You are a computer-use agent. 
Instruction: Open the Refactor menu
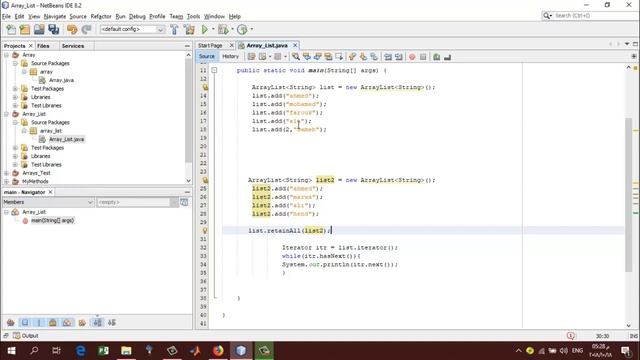pyautogui.click(x=101, y=16)
